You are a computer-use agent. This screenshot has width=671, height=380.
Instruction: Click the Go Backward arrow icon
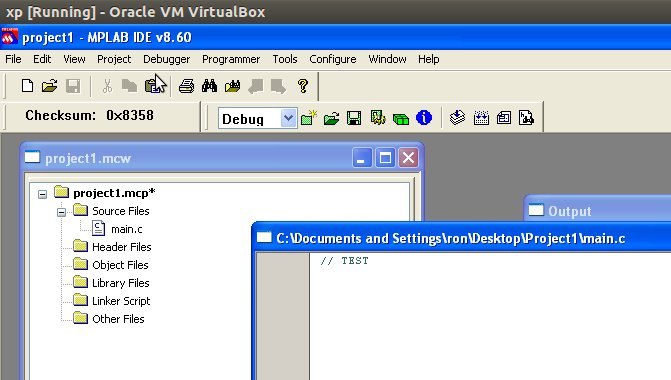(255, 86)
